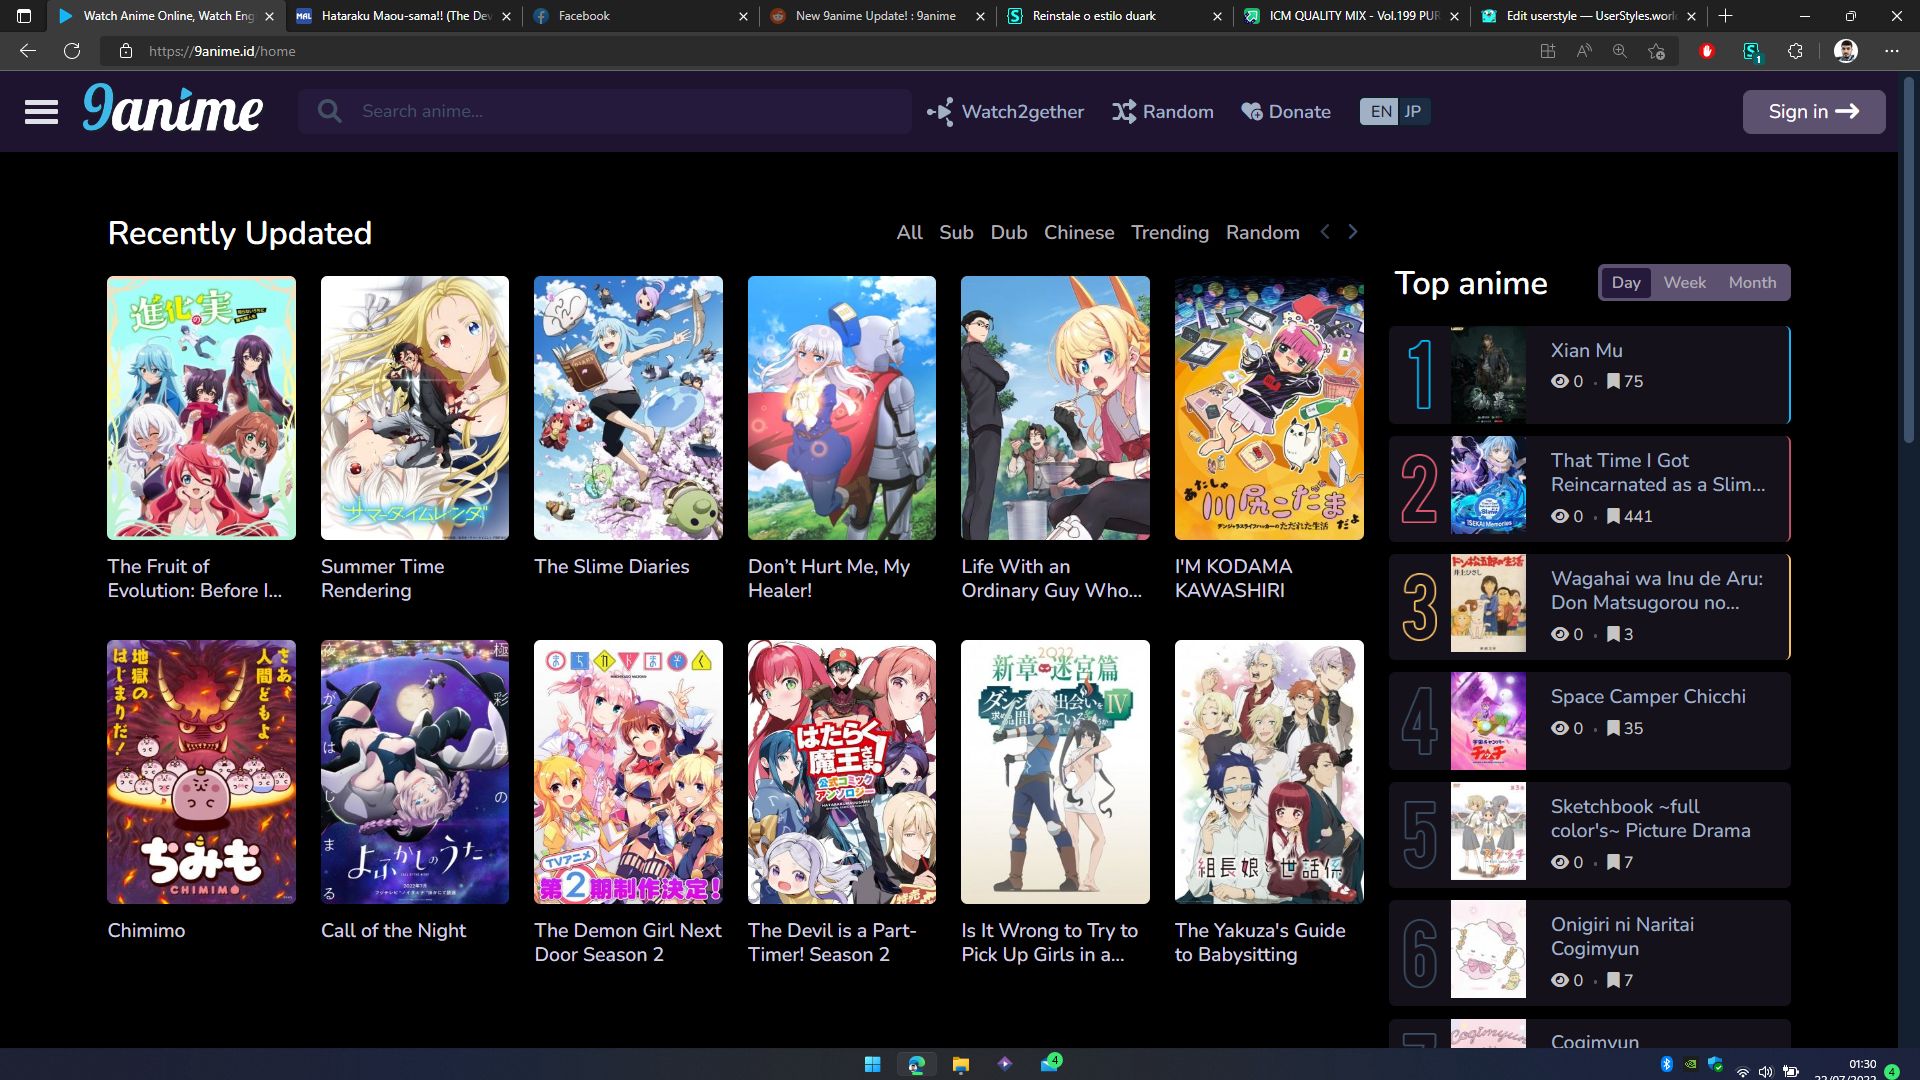Open File Explorer from taskbar
This screenshot has width=1920, height=1080.
[961, 1064]
